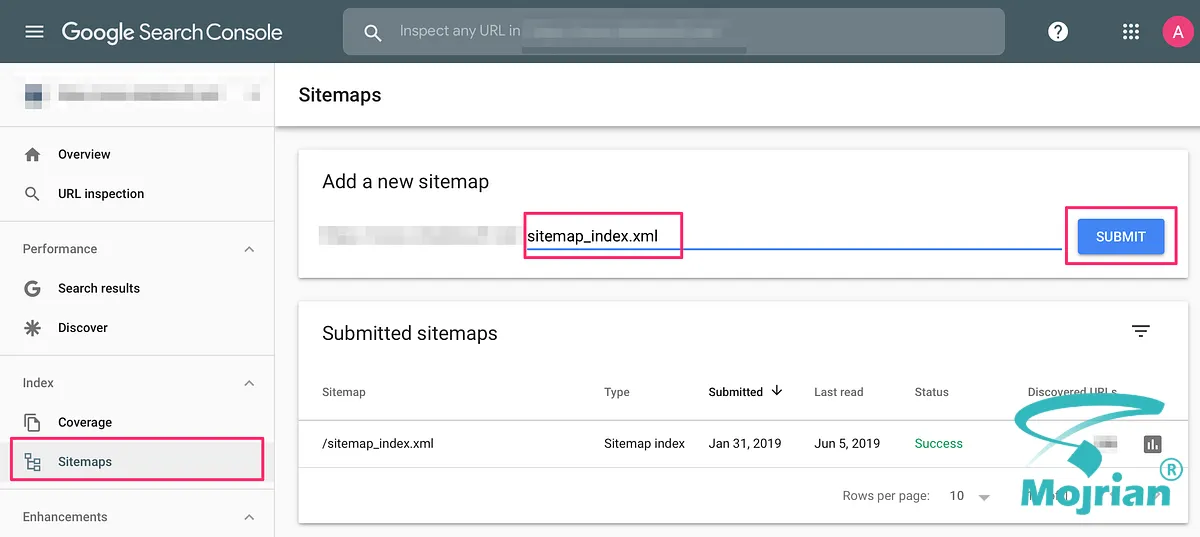Open the filter icon in Submitted sitemaps
Screen dimensions: 1200x537
point(1141,331)
